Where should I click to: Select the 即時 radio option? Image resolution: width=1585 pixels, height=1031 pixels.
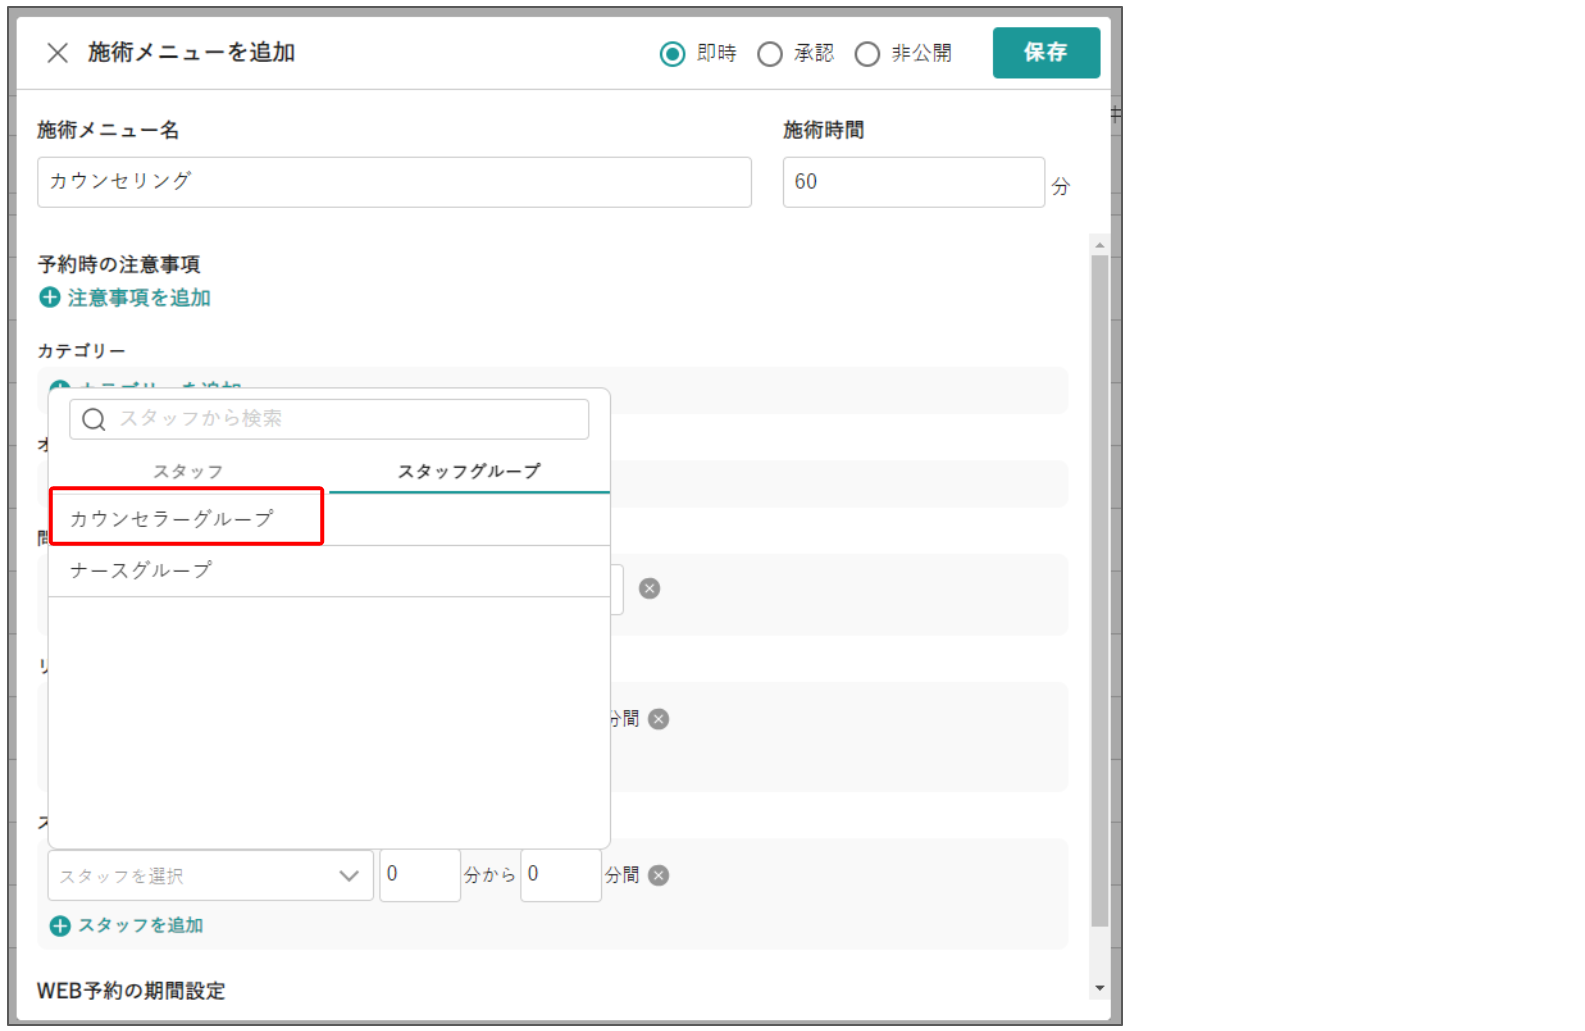click(x=672, y=54)
